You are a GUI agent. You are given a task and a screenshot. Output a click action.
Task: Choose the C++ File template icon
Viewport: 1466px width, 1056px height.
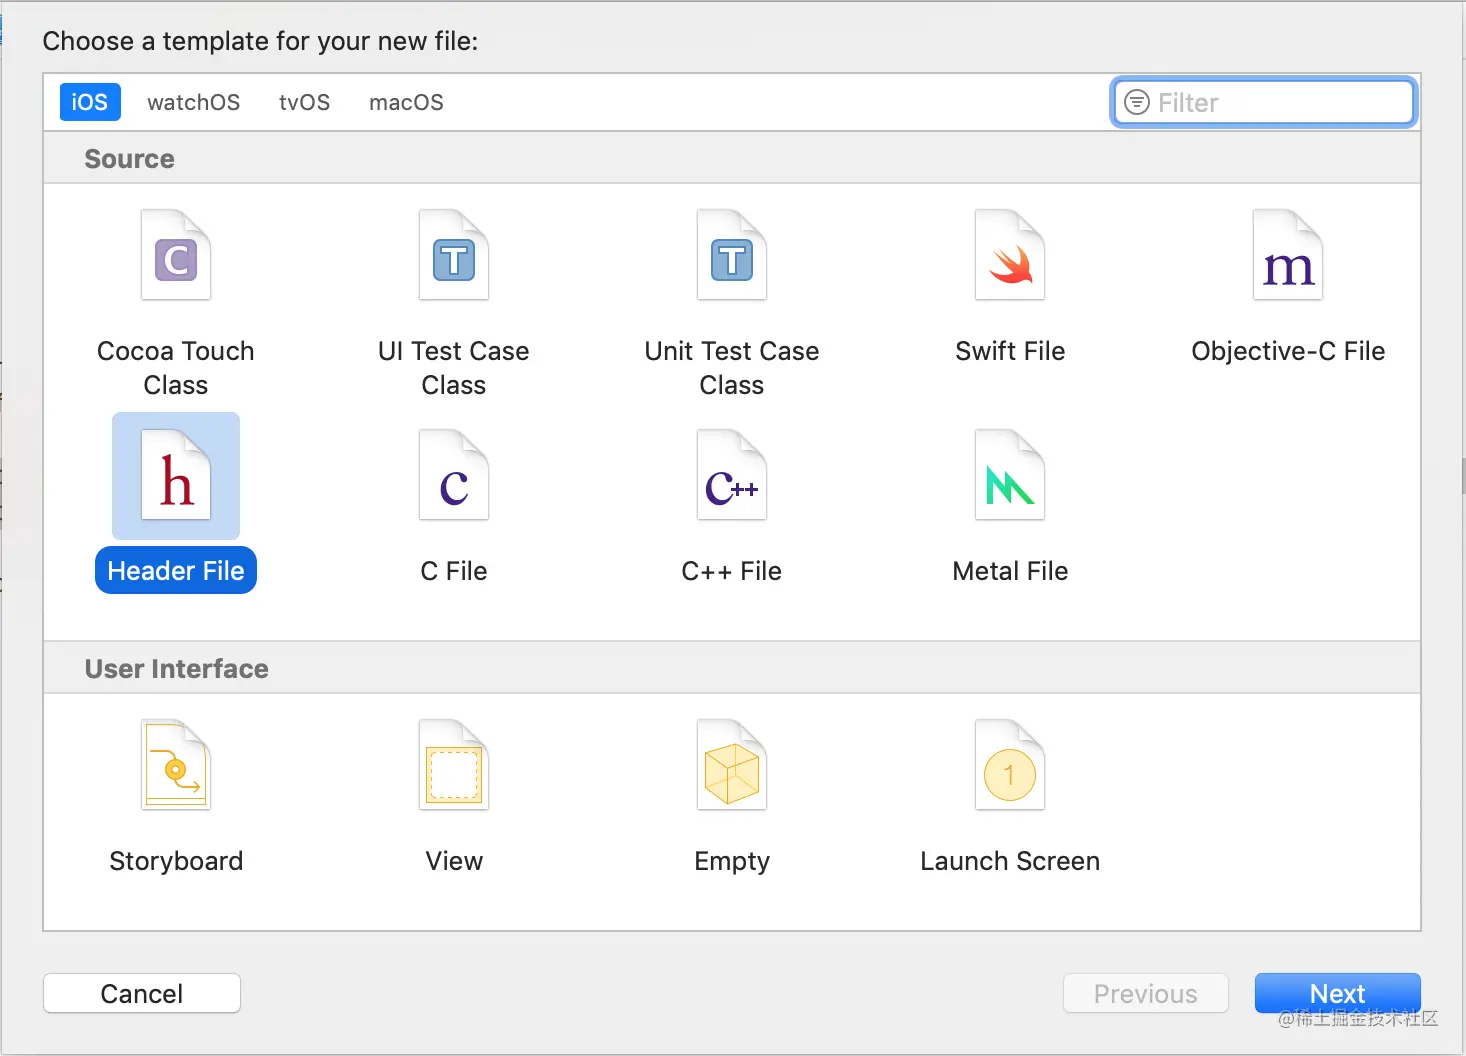(732, 475)
